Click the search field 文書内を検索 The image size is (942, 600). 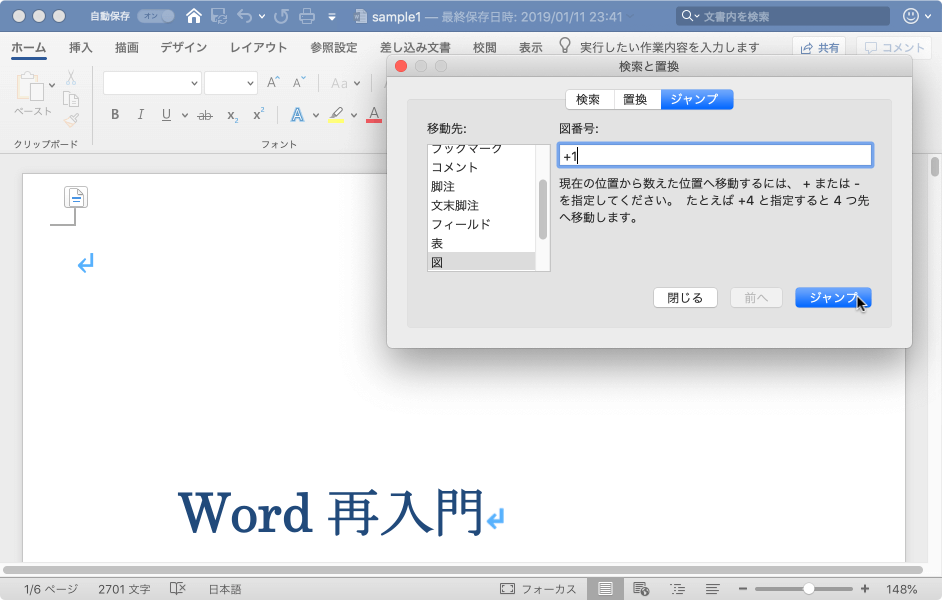[782, 16]
